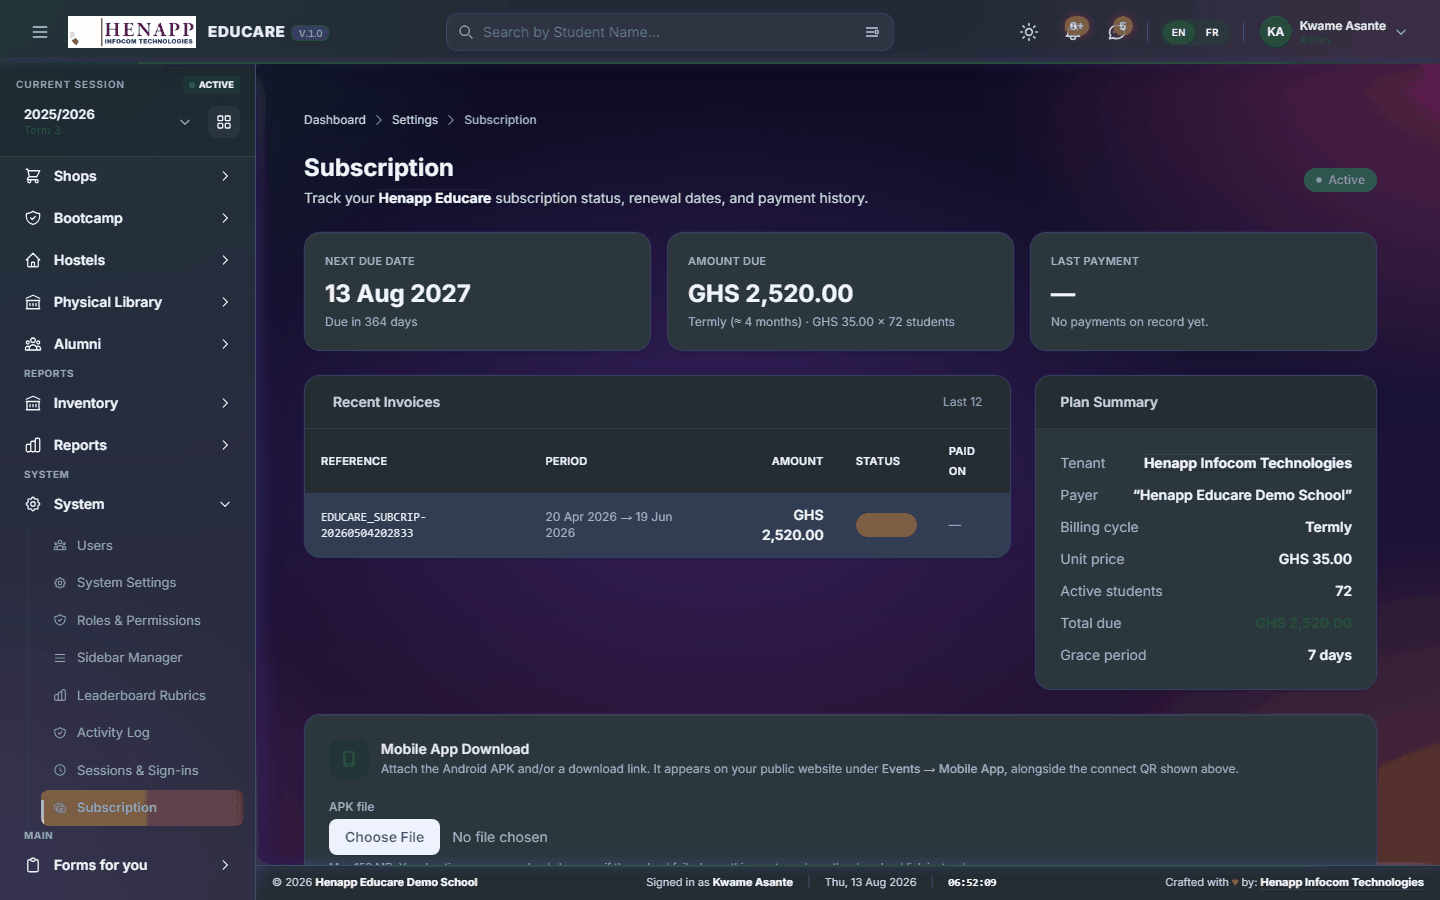Open the 2025/2026 session dropdown

107,121
